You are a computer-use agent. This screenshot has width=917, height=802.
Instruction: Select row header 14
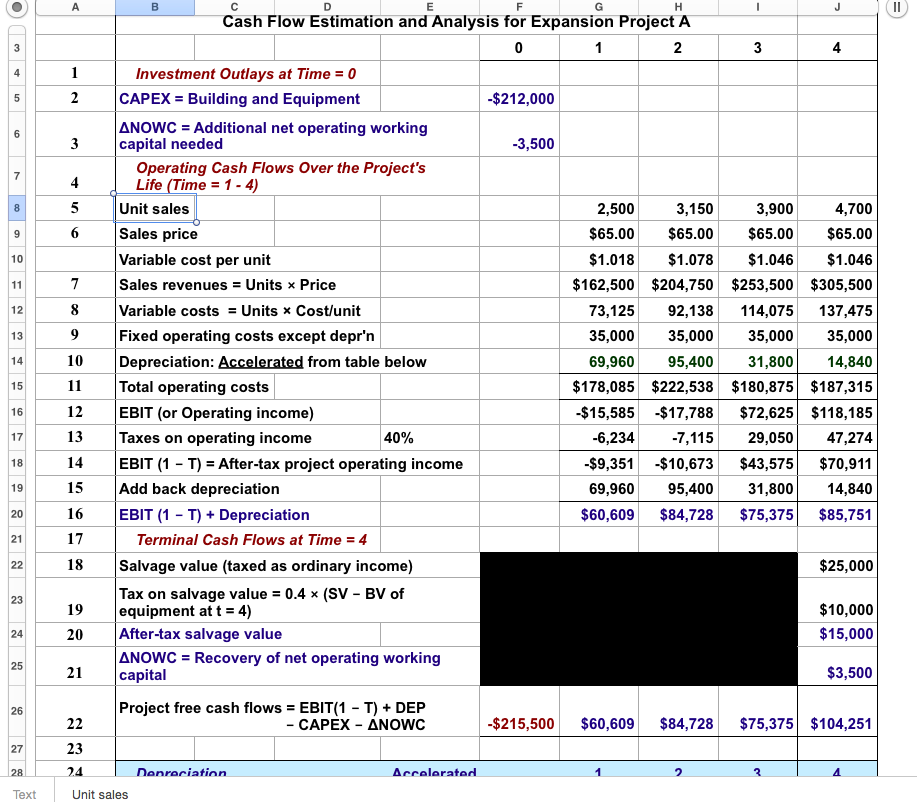[16, 361]
